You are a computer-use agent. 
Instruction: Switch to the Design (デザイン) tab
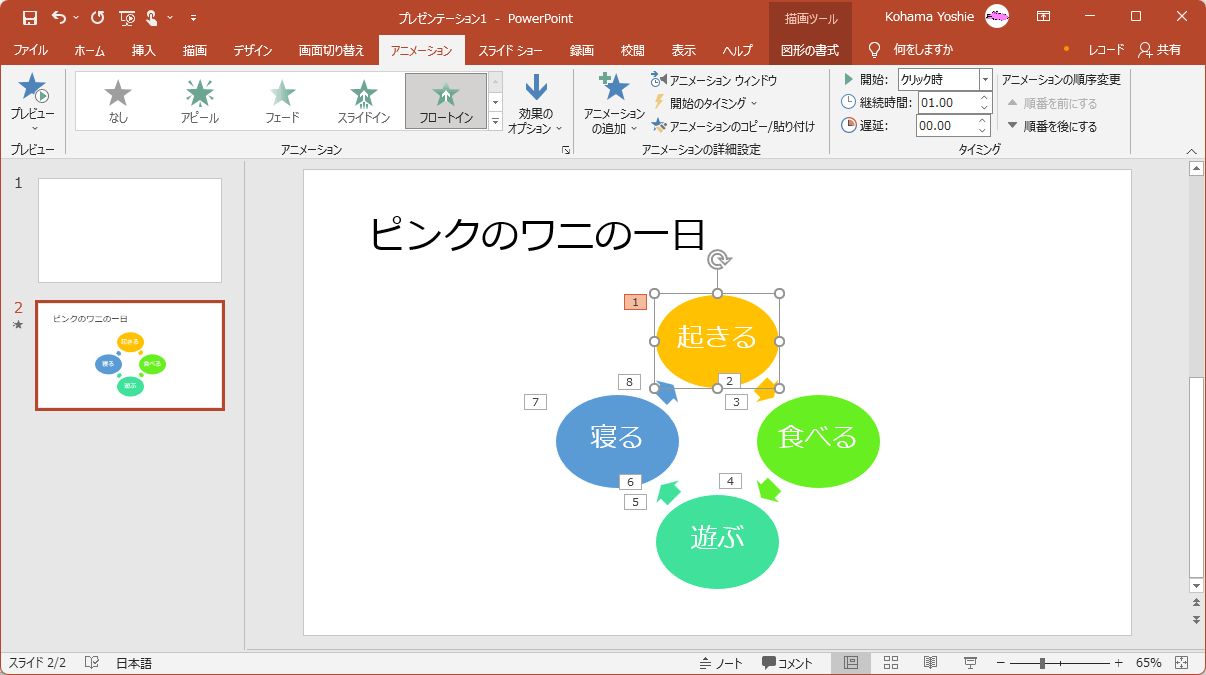254,50
